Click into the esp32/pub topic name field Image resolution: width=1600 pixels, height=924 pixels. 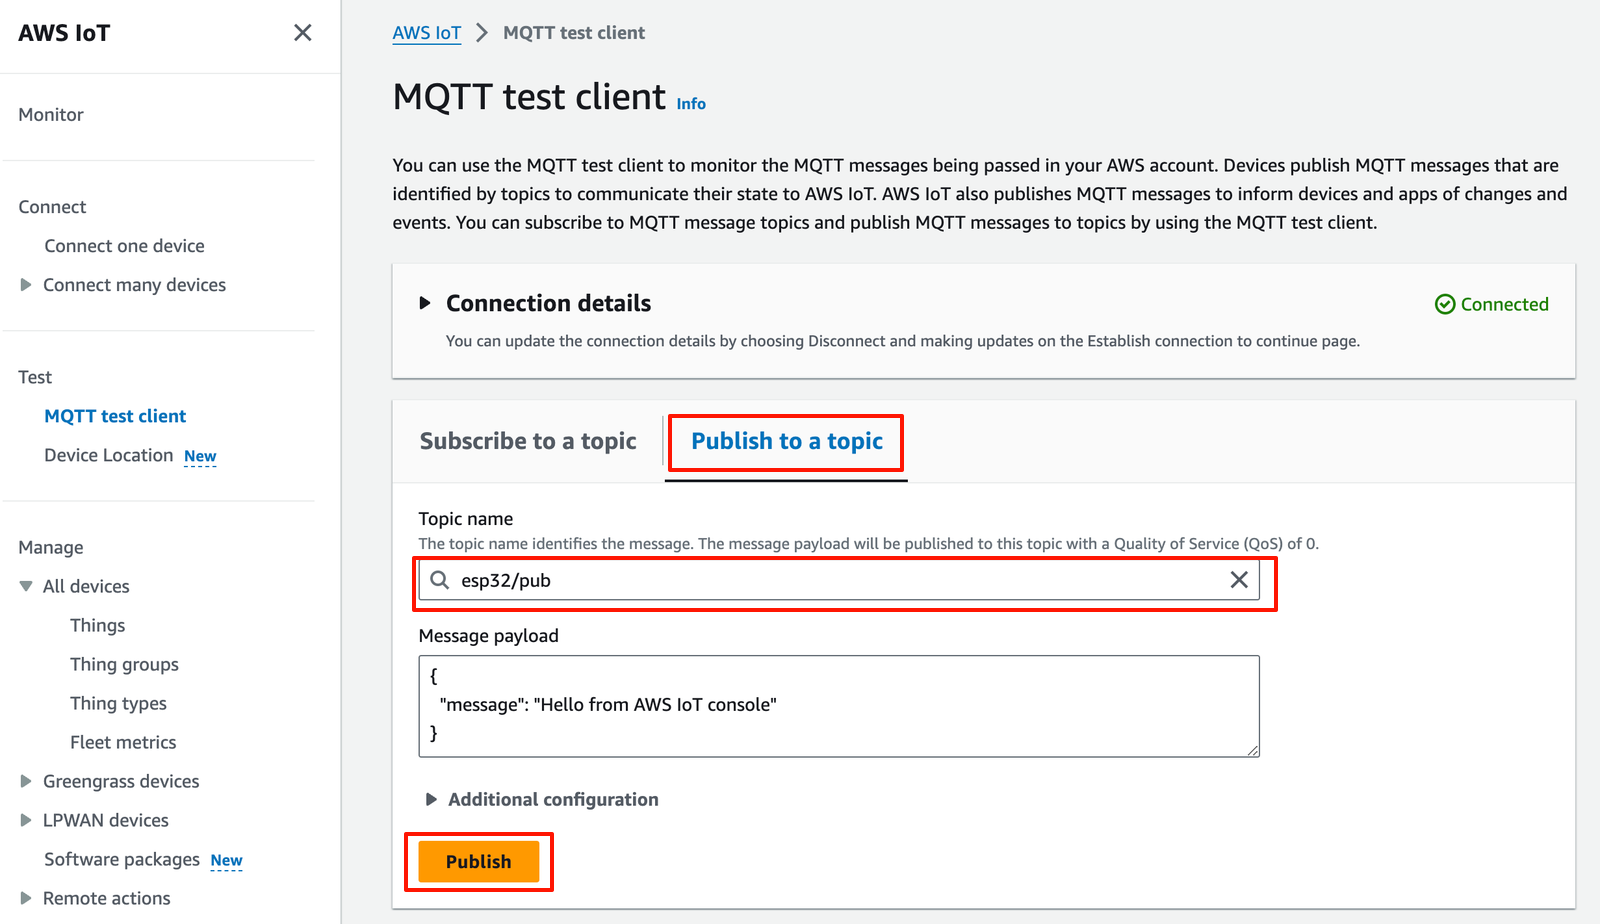(x=839, y=580)
